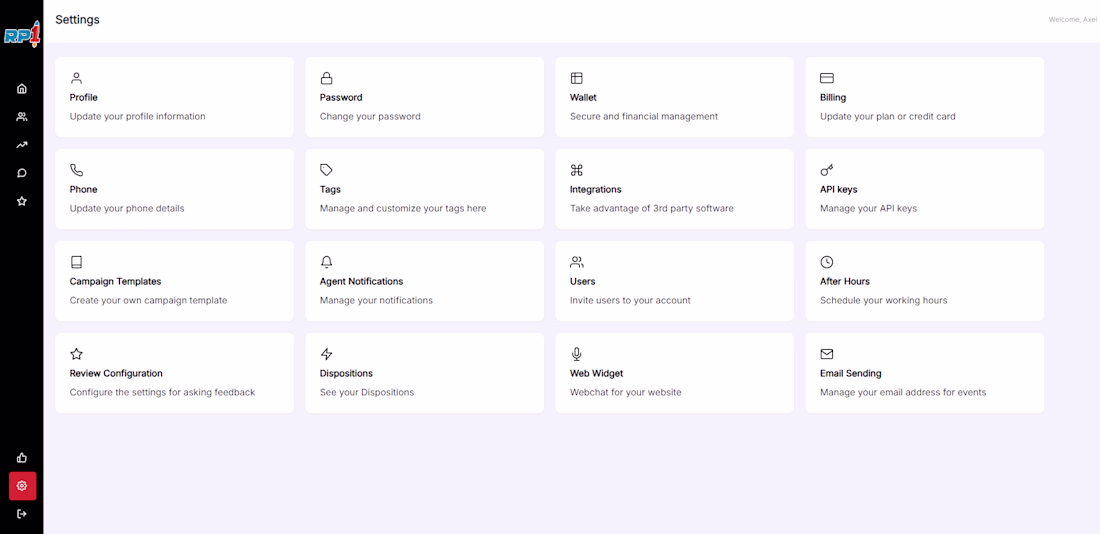
Task: Open the Phone card title
Action: coord(83,189)
